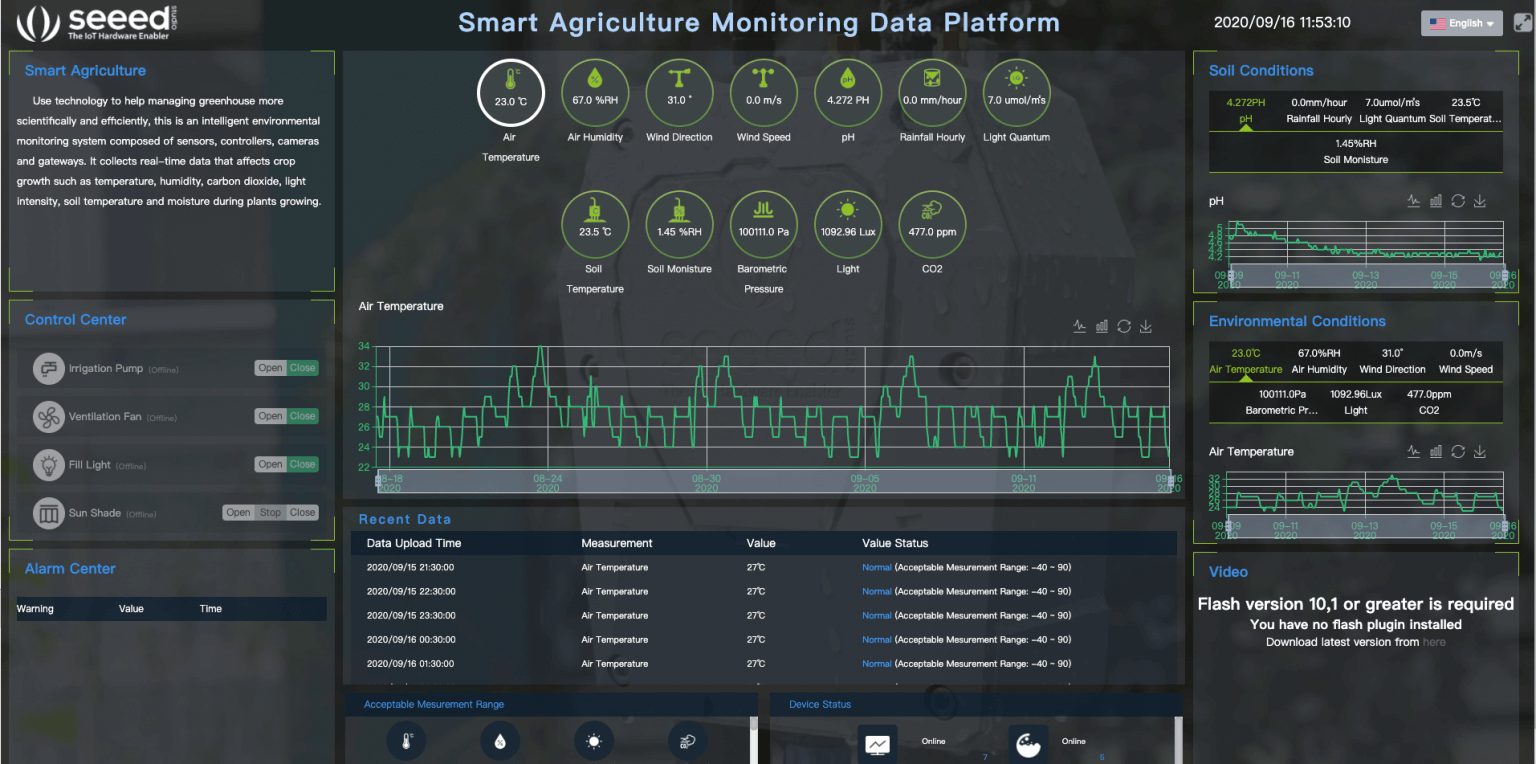1536x764 pixels.
Task: Click the Stop button for Sun Shade
Action: (x=271, y=512)
